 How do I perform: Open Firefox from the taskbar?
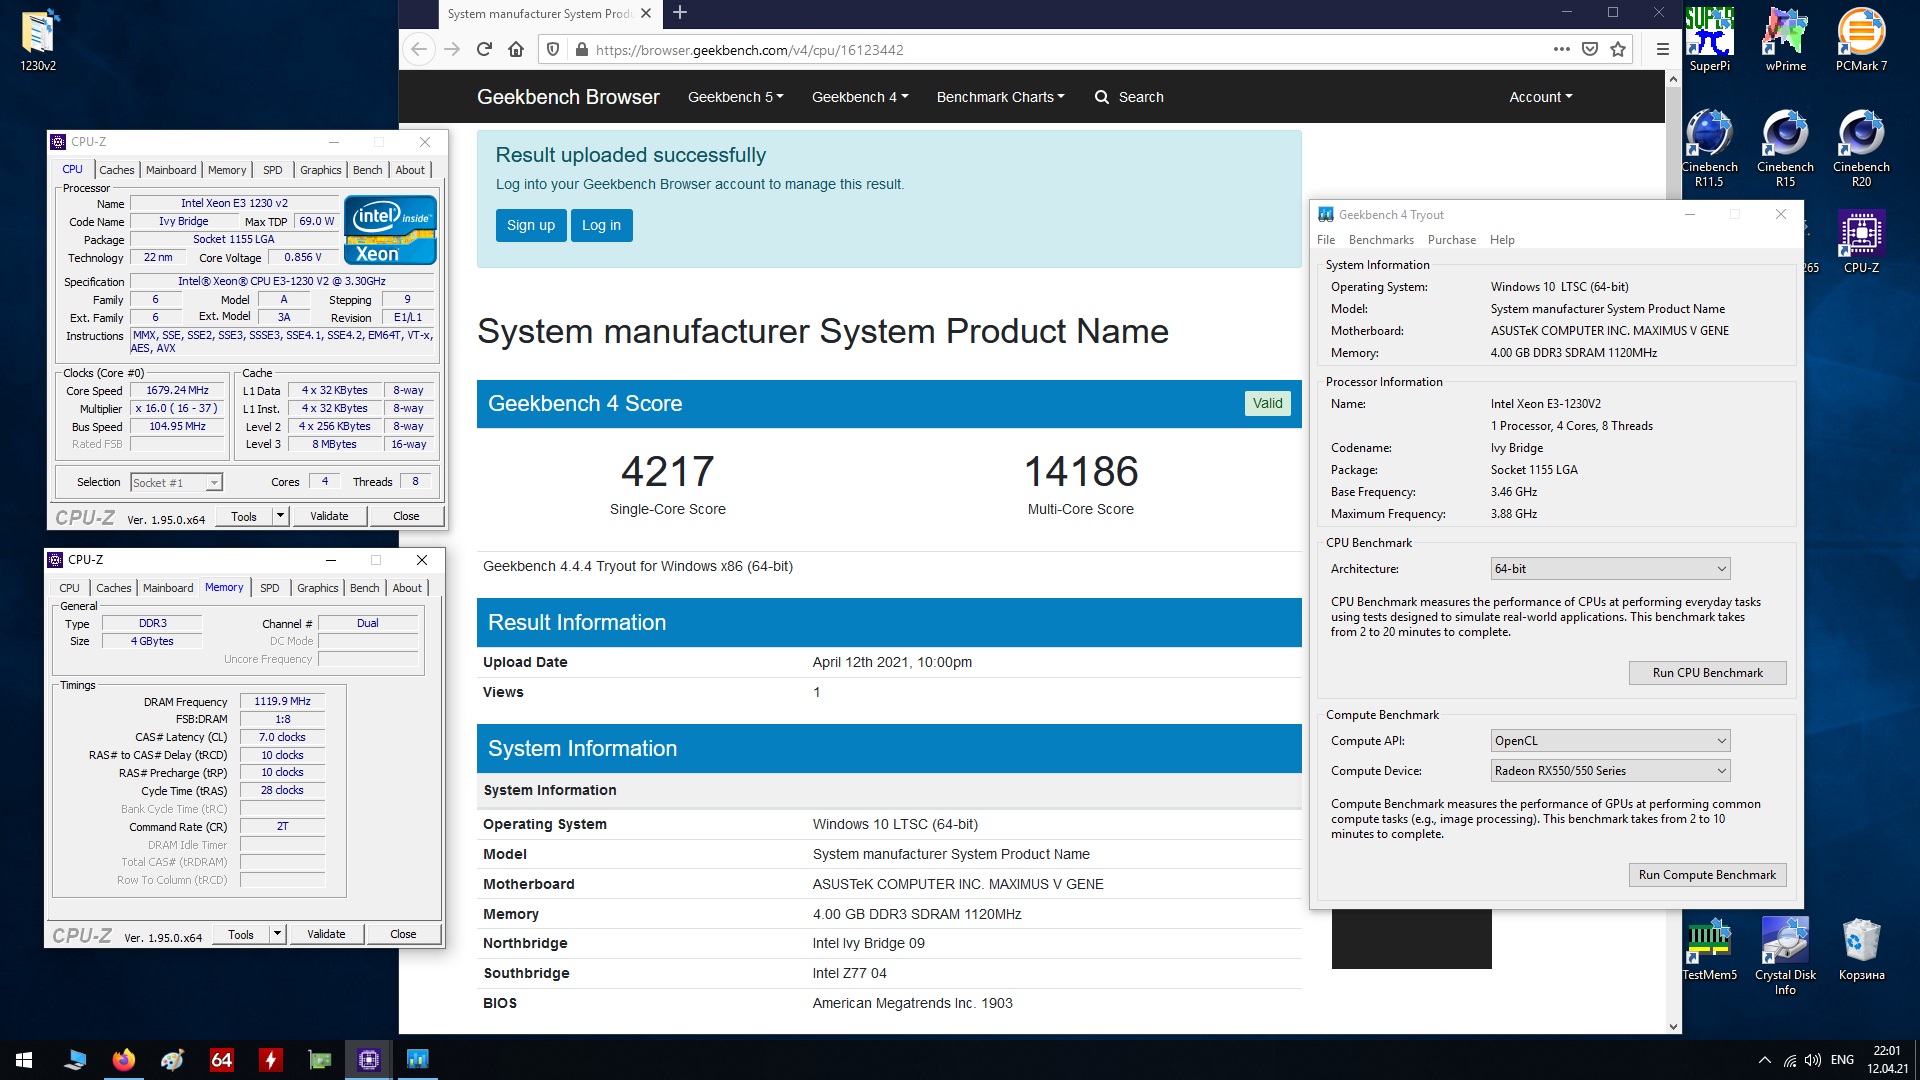click(x=123, y=1060)
